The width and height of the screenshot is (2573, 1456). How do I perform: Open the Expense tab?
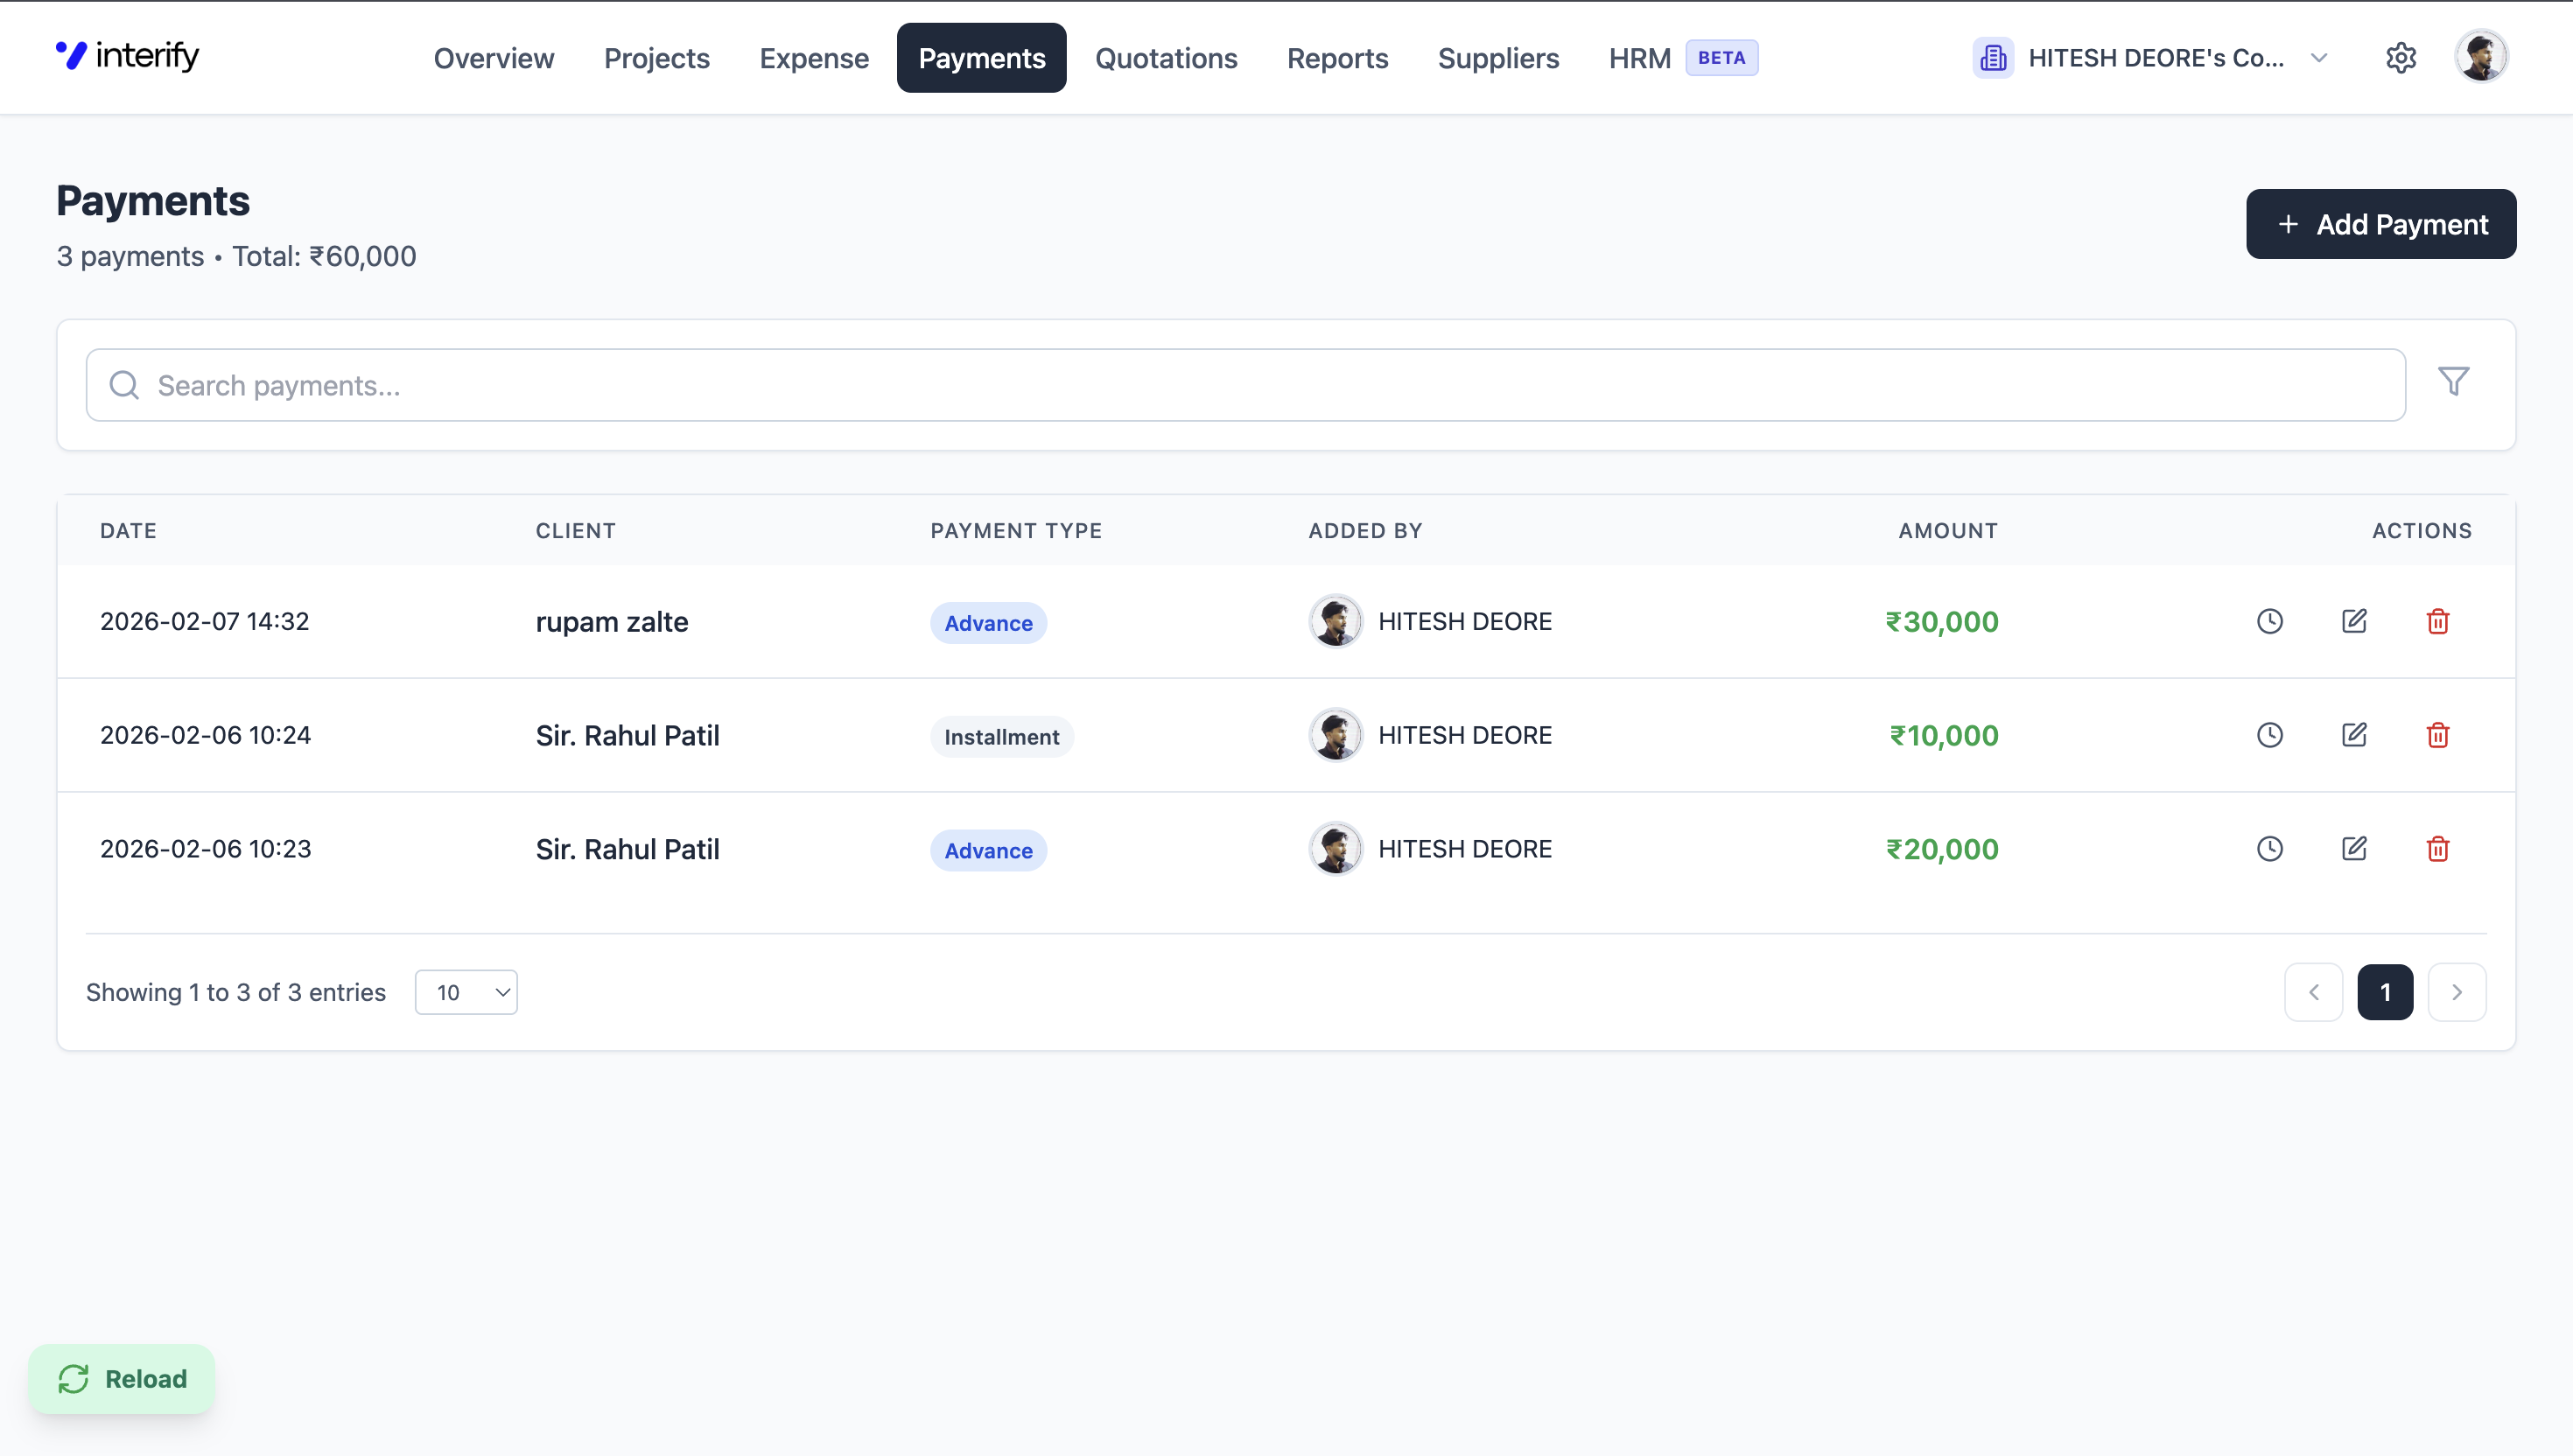point(813,58)
